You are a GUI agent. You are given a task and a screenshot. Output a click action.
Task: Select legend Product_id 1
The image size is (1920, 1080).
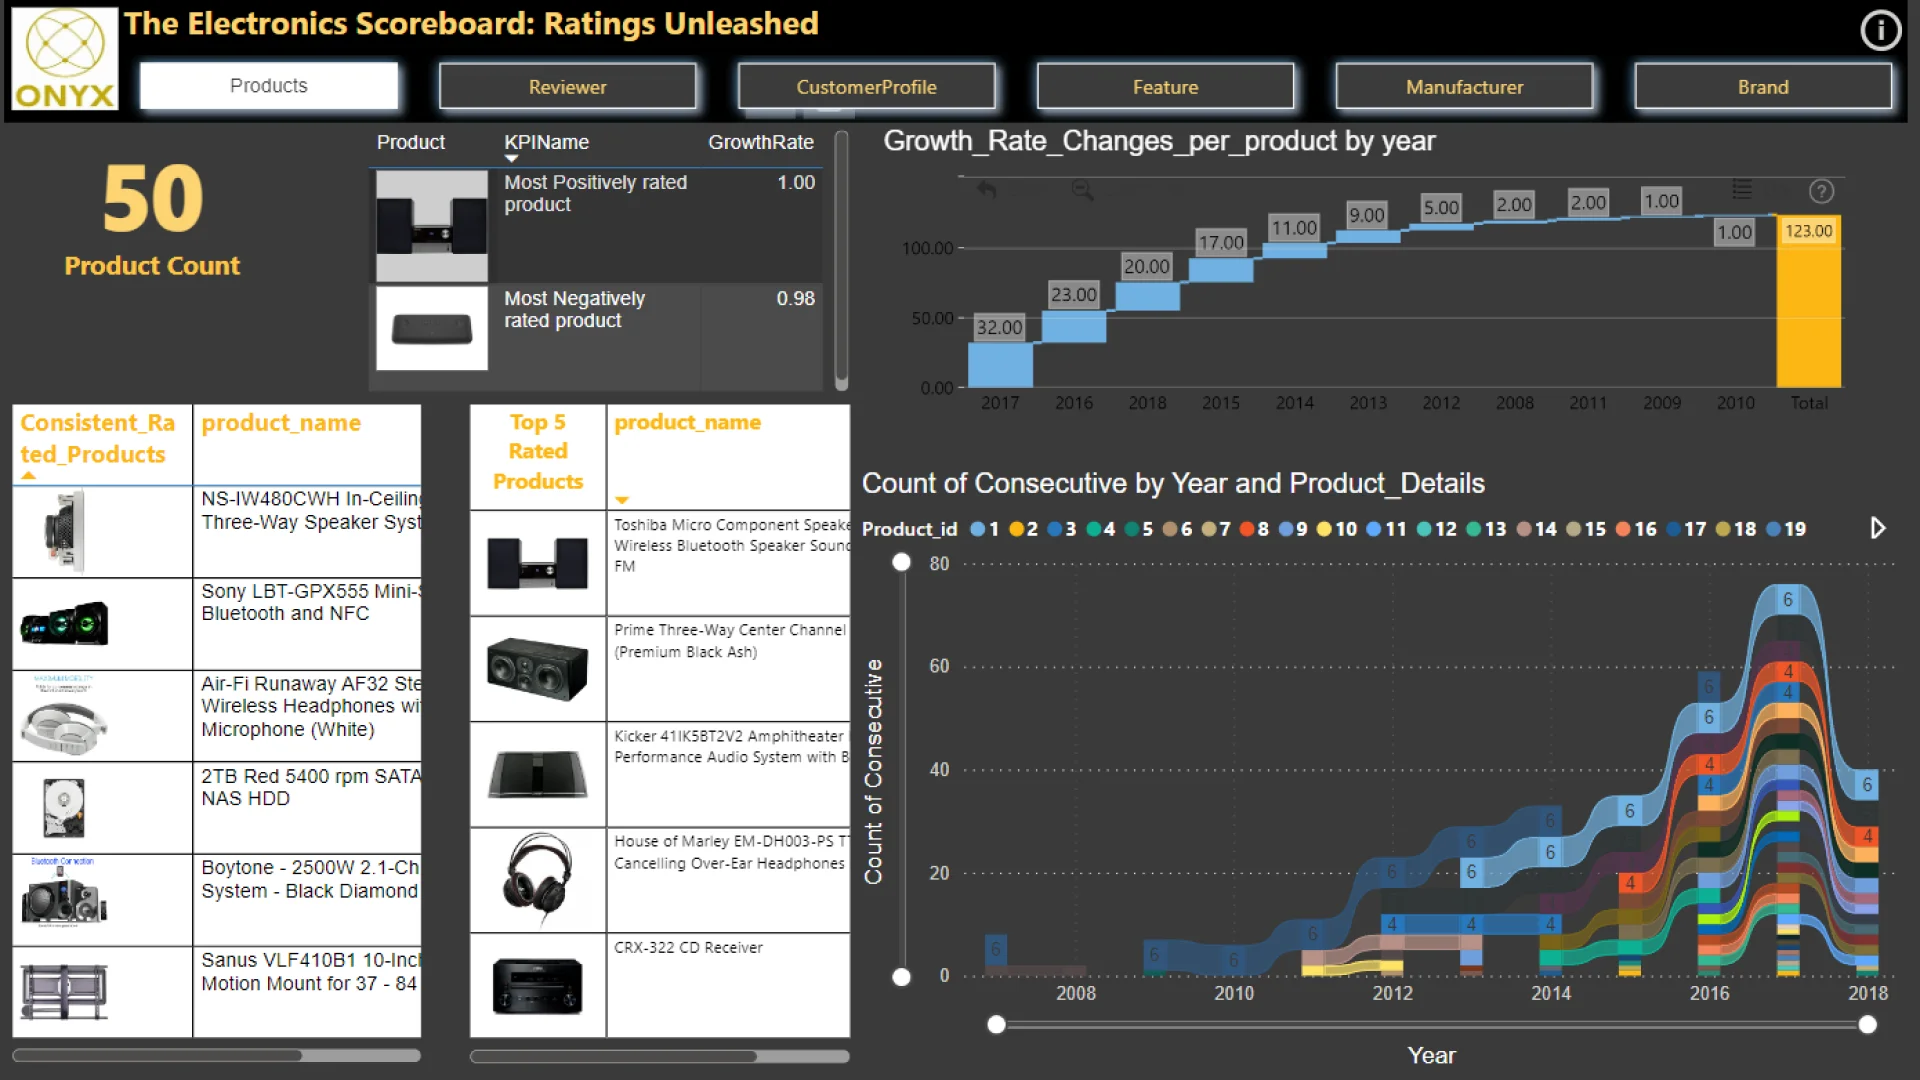[x=985, y=529]
